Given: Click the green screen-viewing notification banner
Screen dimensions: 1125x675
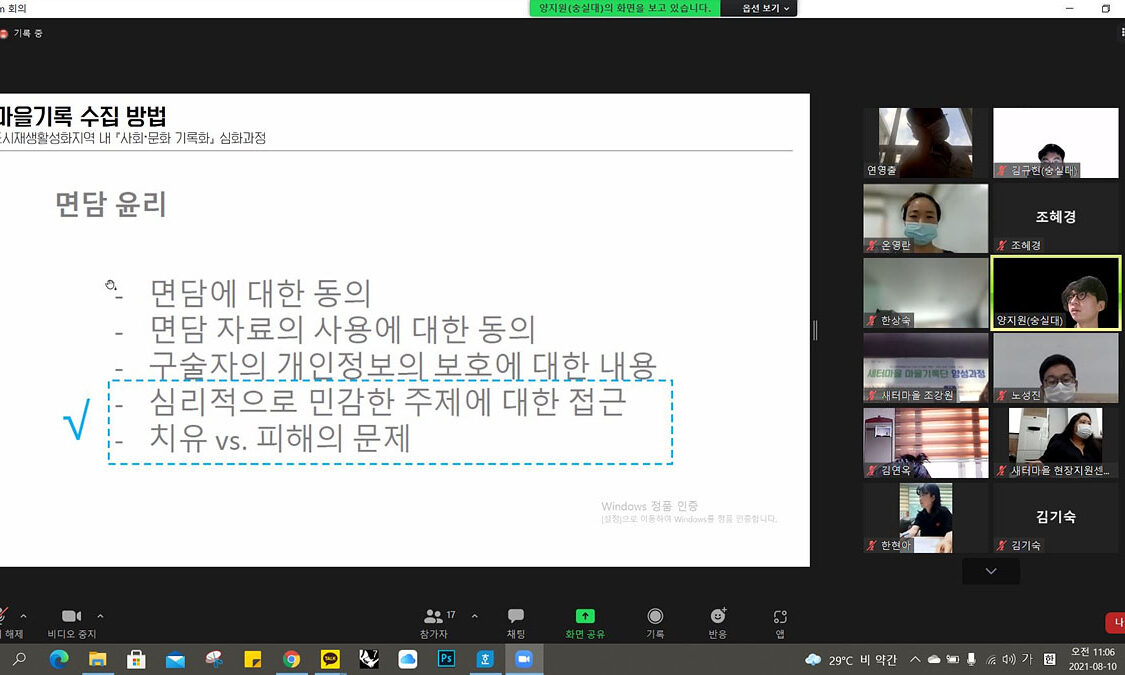Looking at the screenshot, I should (x=624, y=8).
